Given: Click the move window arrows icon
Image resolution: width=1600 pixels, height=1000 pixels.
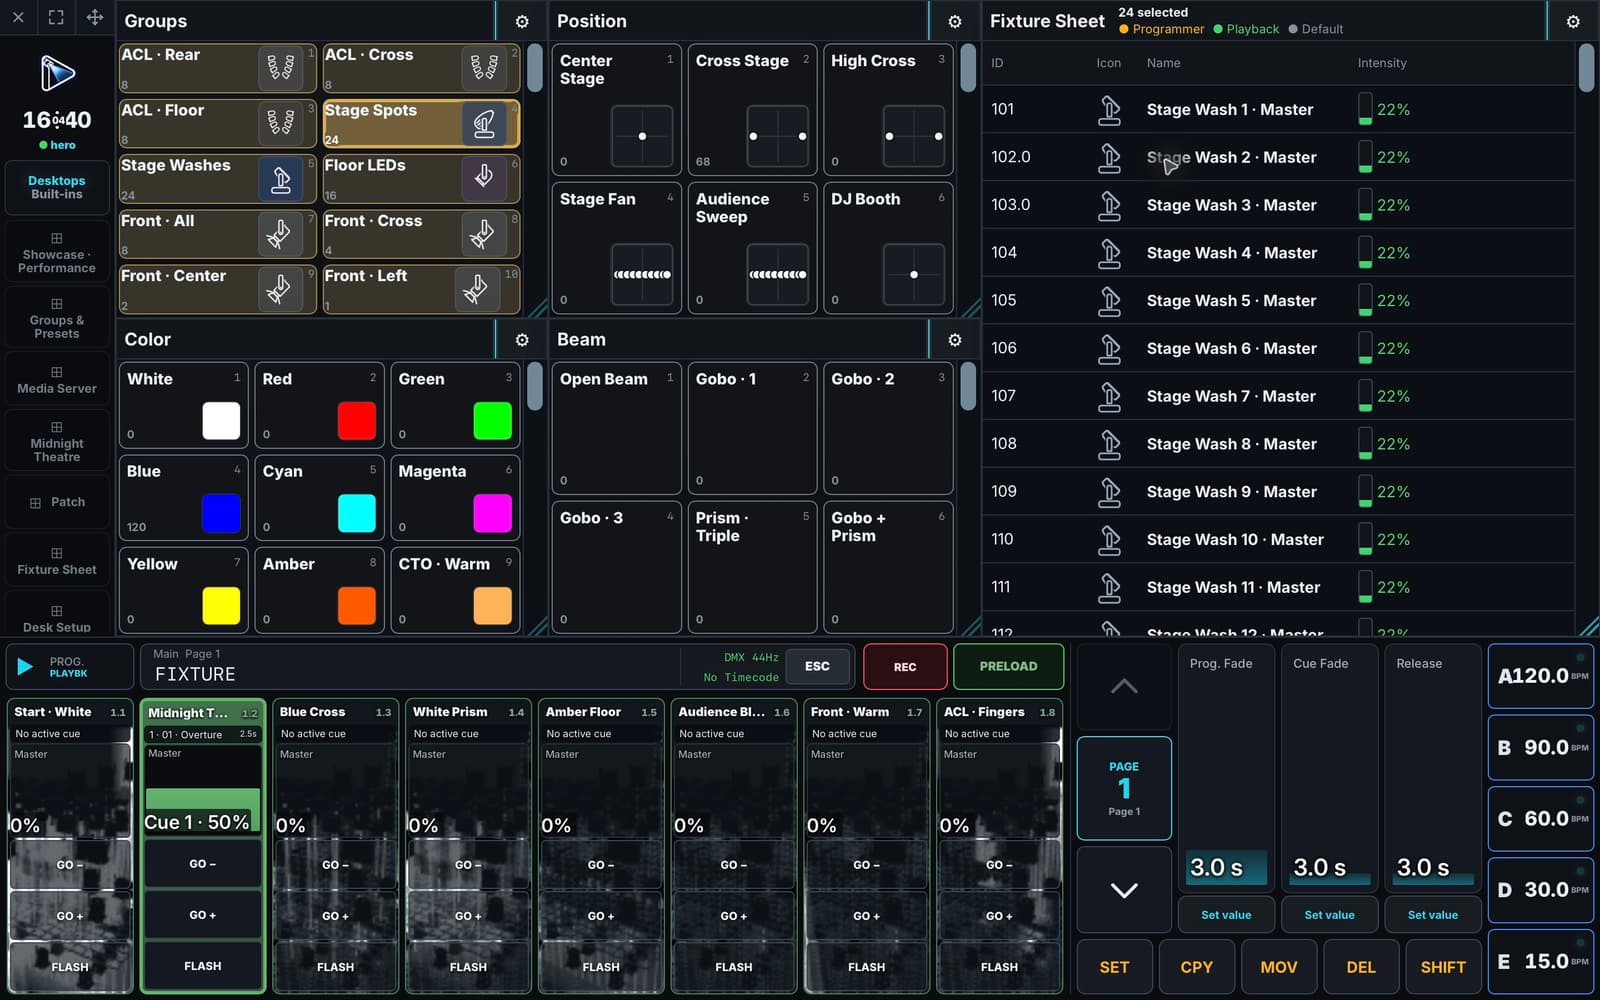Looking at the screenshot, I should click(x=94, y=17).
